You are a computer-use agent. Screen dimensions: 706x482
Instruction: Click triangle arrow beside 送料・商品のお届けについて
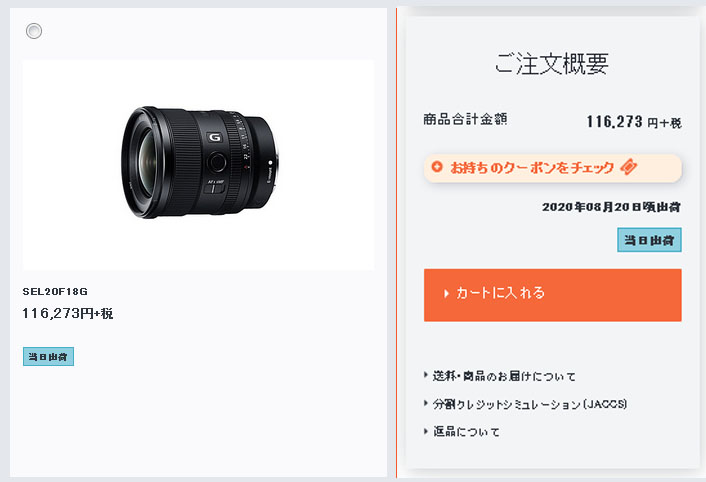[425, 374]
